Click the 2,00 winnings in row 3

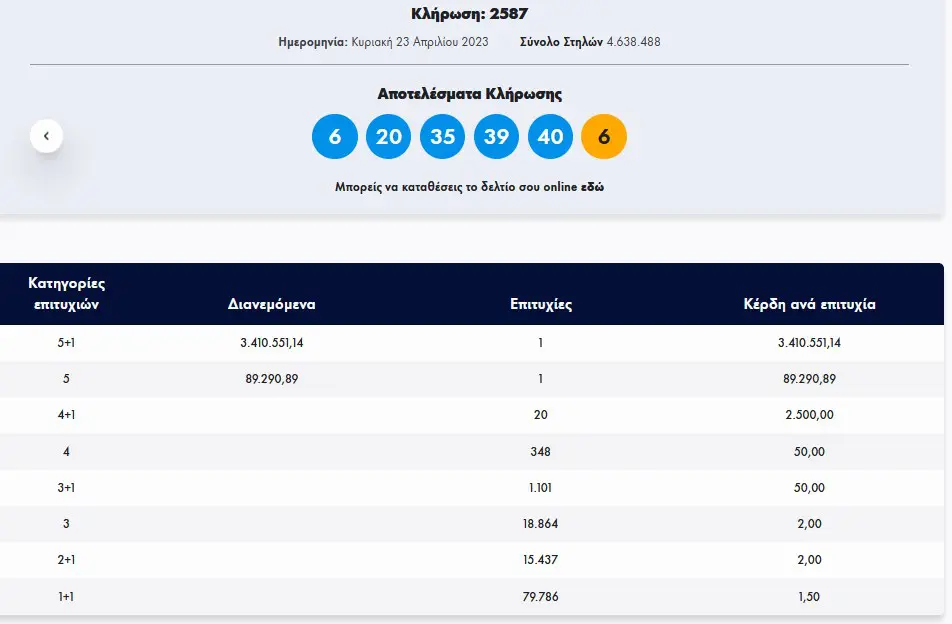809,523
